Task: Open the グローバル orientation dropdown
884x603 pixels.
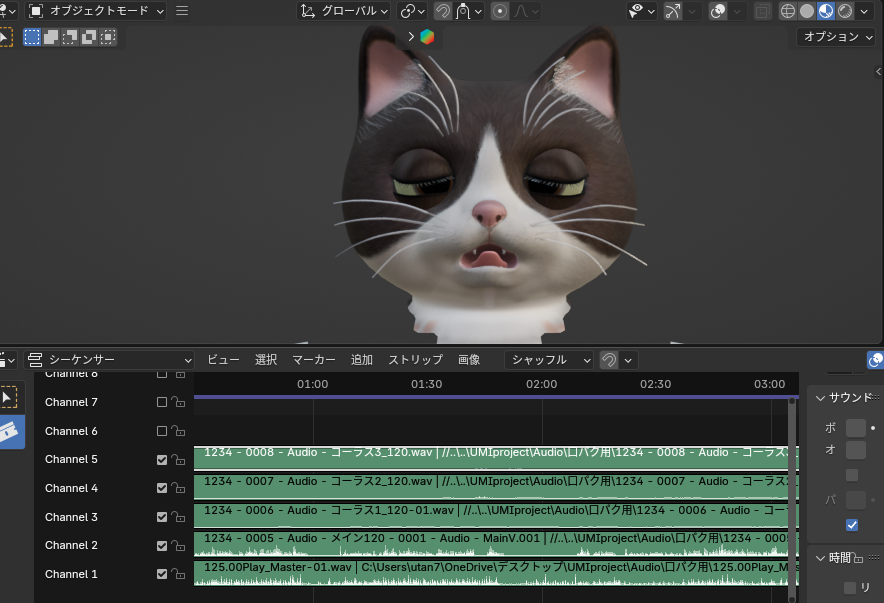Action: [344, 11]
